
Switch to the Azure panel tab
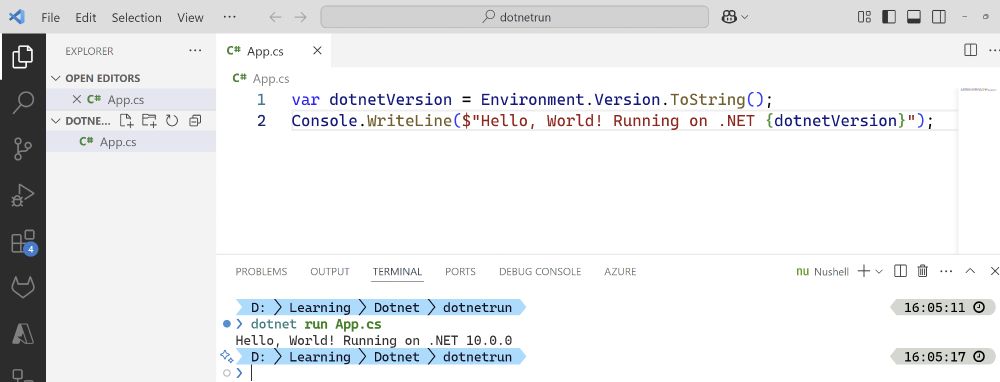[x=621, y=272]
